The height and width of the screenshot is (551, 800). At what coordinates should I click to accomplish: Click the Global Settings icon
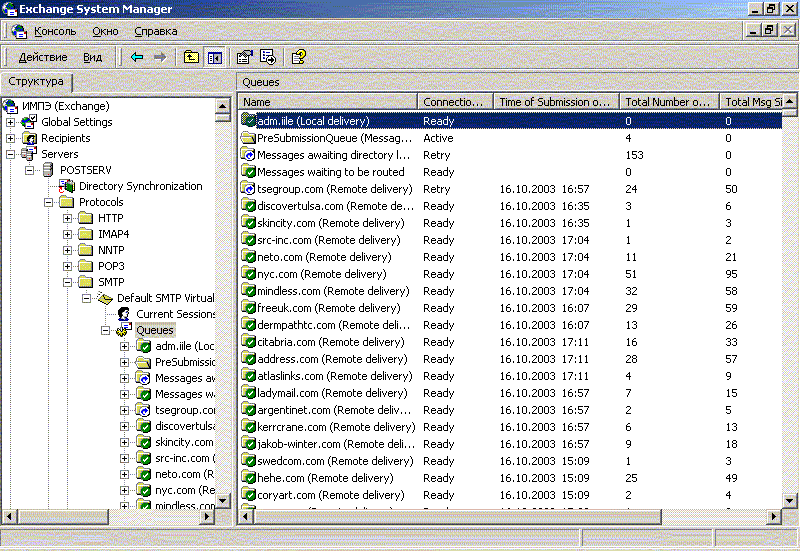pyautogui.click(x=29, y=122)
